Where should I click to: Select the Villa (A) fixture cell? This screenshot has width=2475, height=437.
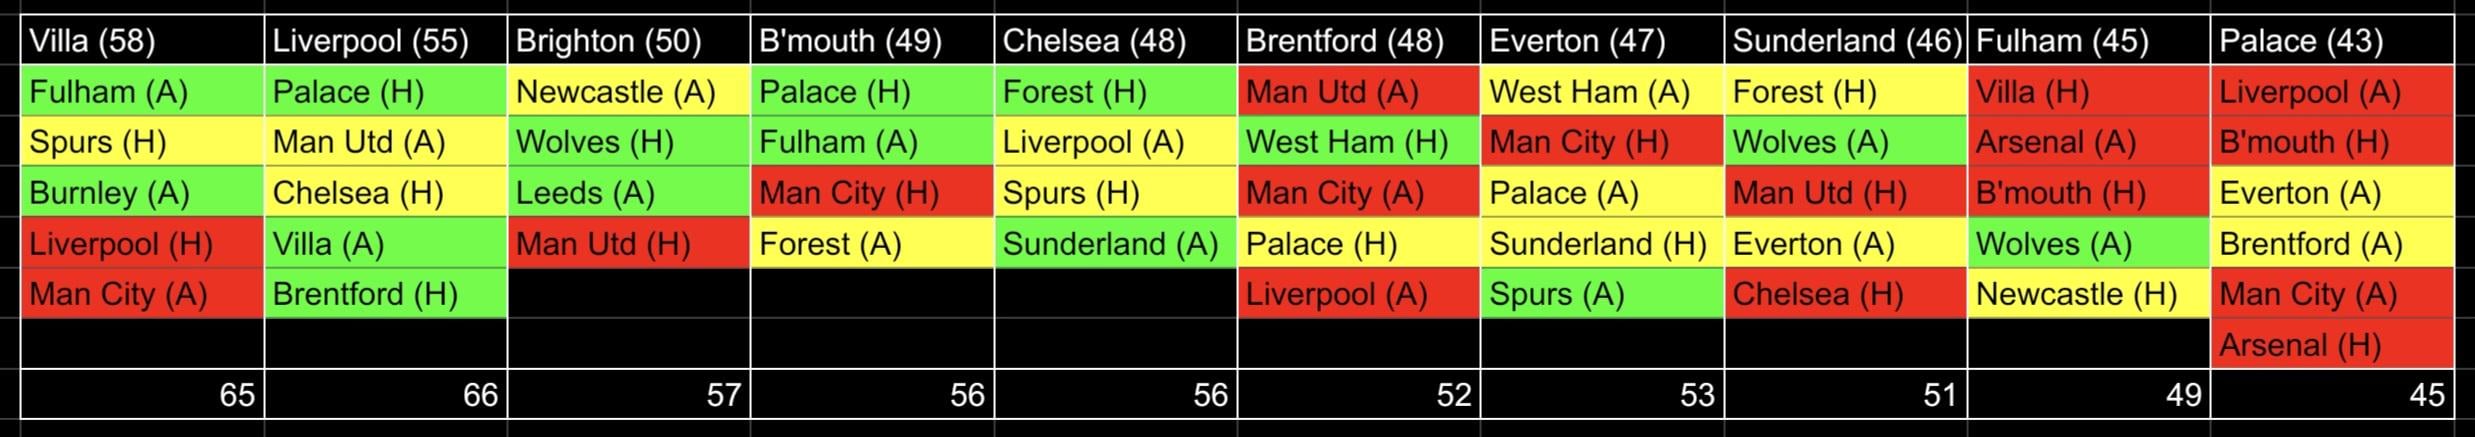(x=385, y=244)
